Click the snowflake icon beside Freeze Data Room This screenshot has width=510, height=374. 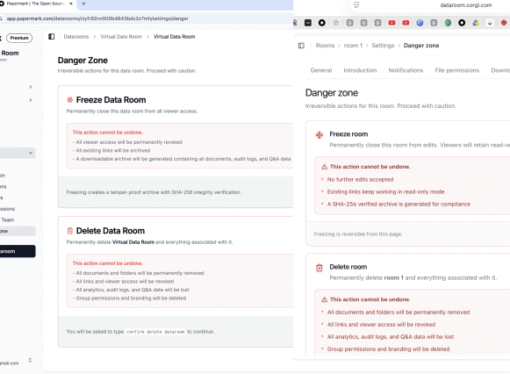[70, 100]
